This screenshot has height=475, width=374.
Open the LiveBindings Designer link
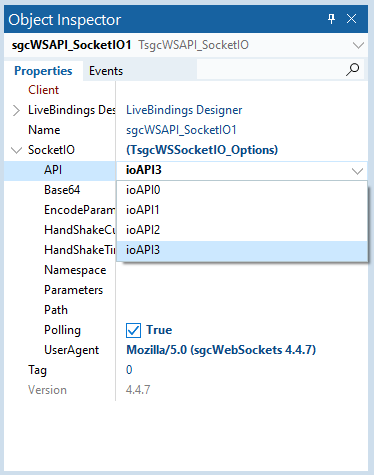[x=184, y=110]
